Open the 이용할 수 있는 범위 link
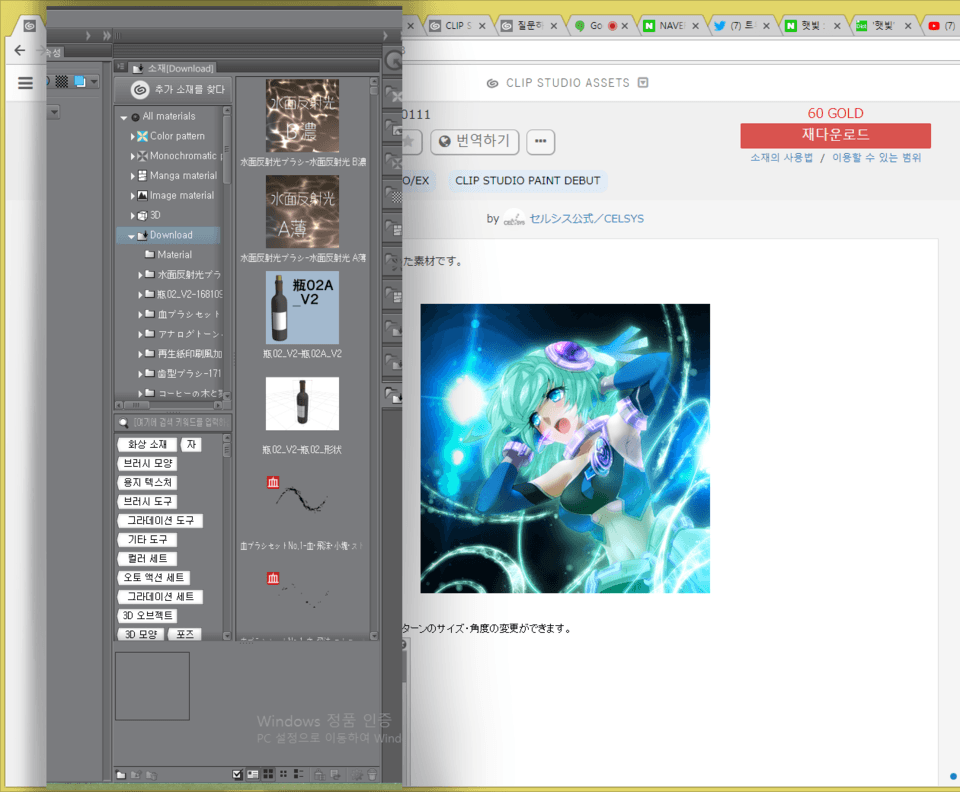960x792 pixels. pos(876,157)
